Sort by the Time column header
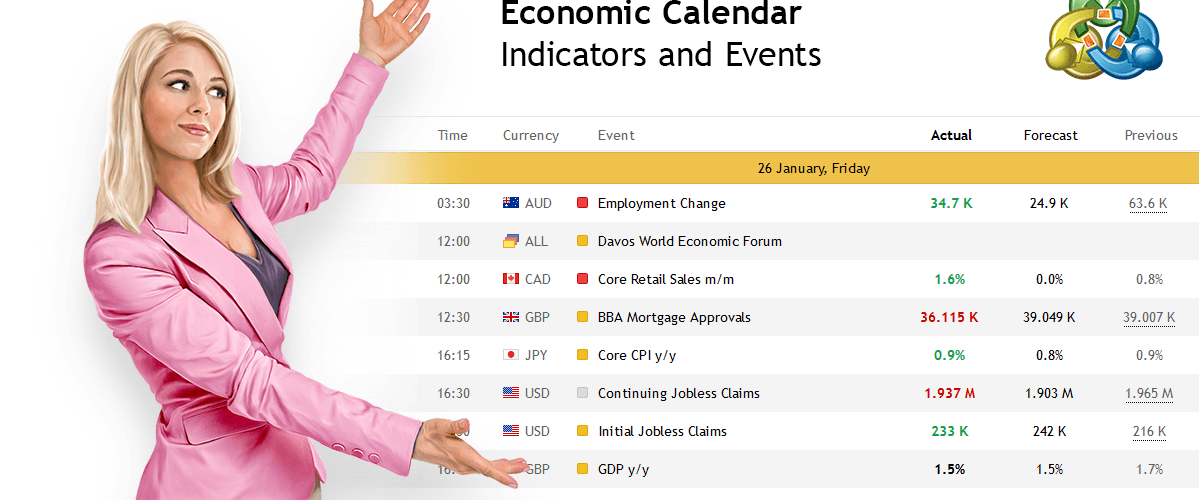Image resolution: width=1200 pixels, height=500 pixels. [x=452, y=135]
